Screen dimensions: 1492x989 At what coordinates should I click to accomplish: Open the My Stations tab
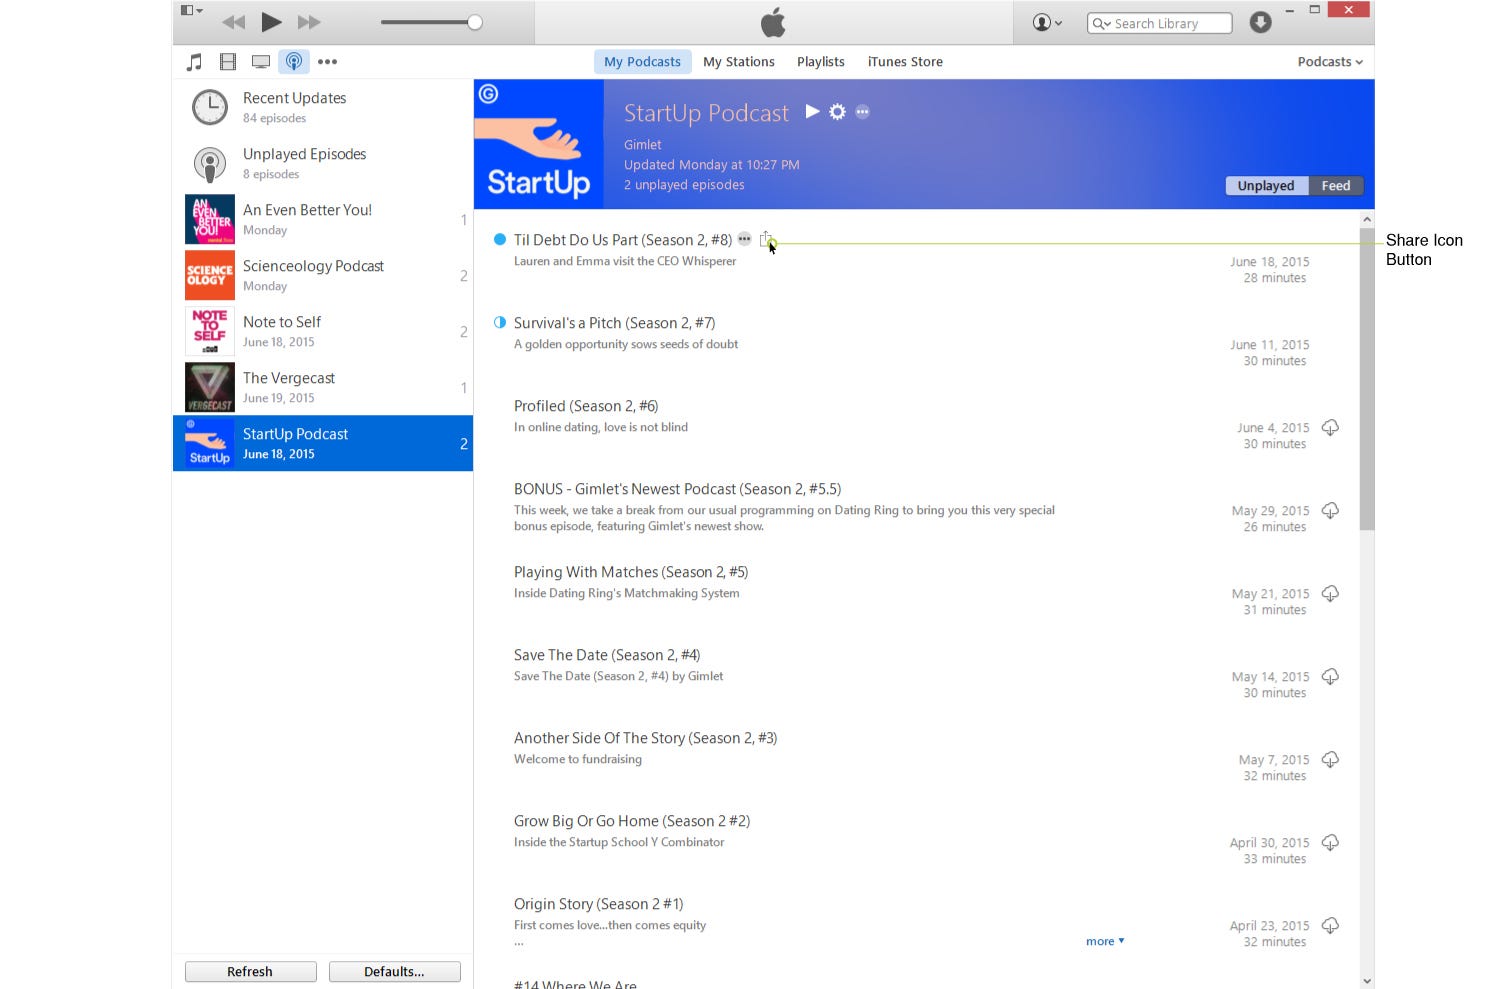739,62
